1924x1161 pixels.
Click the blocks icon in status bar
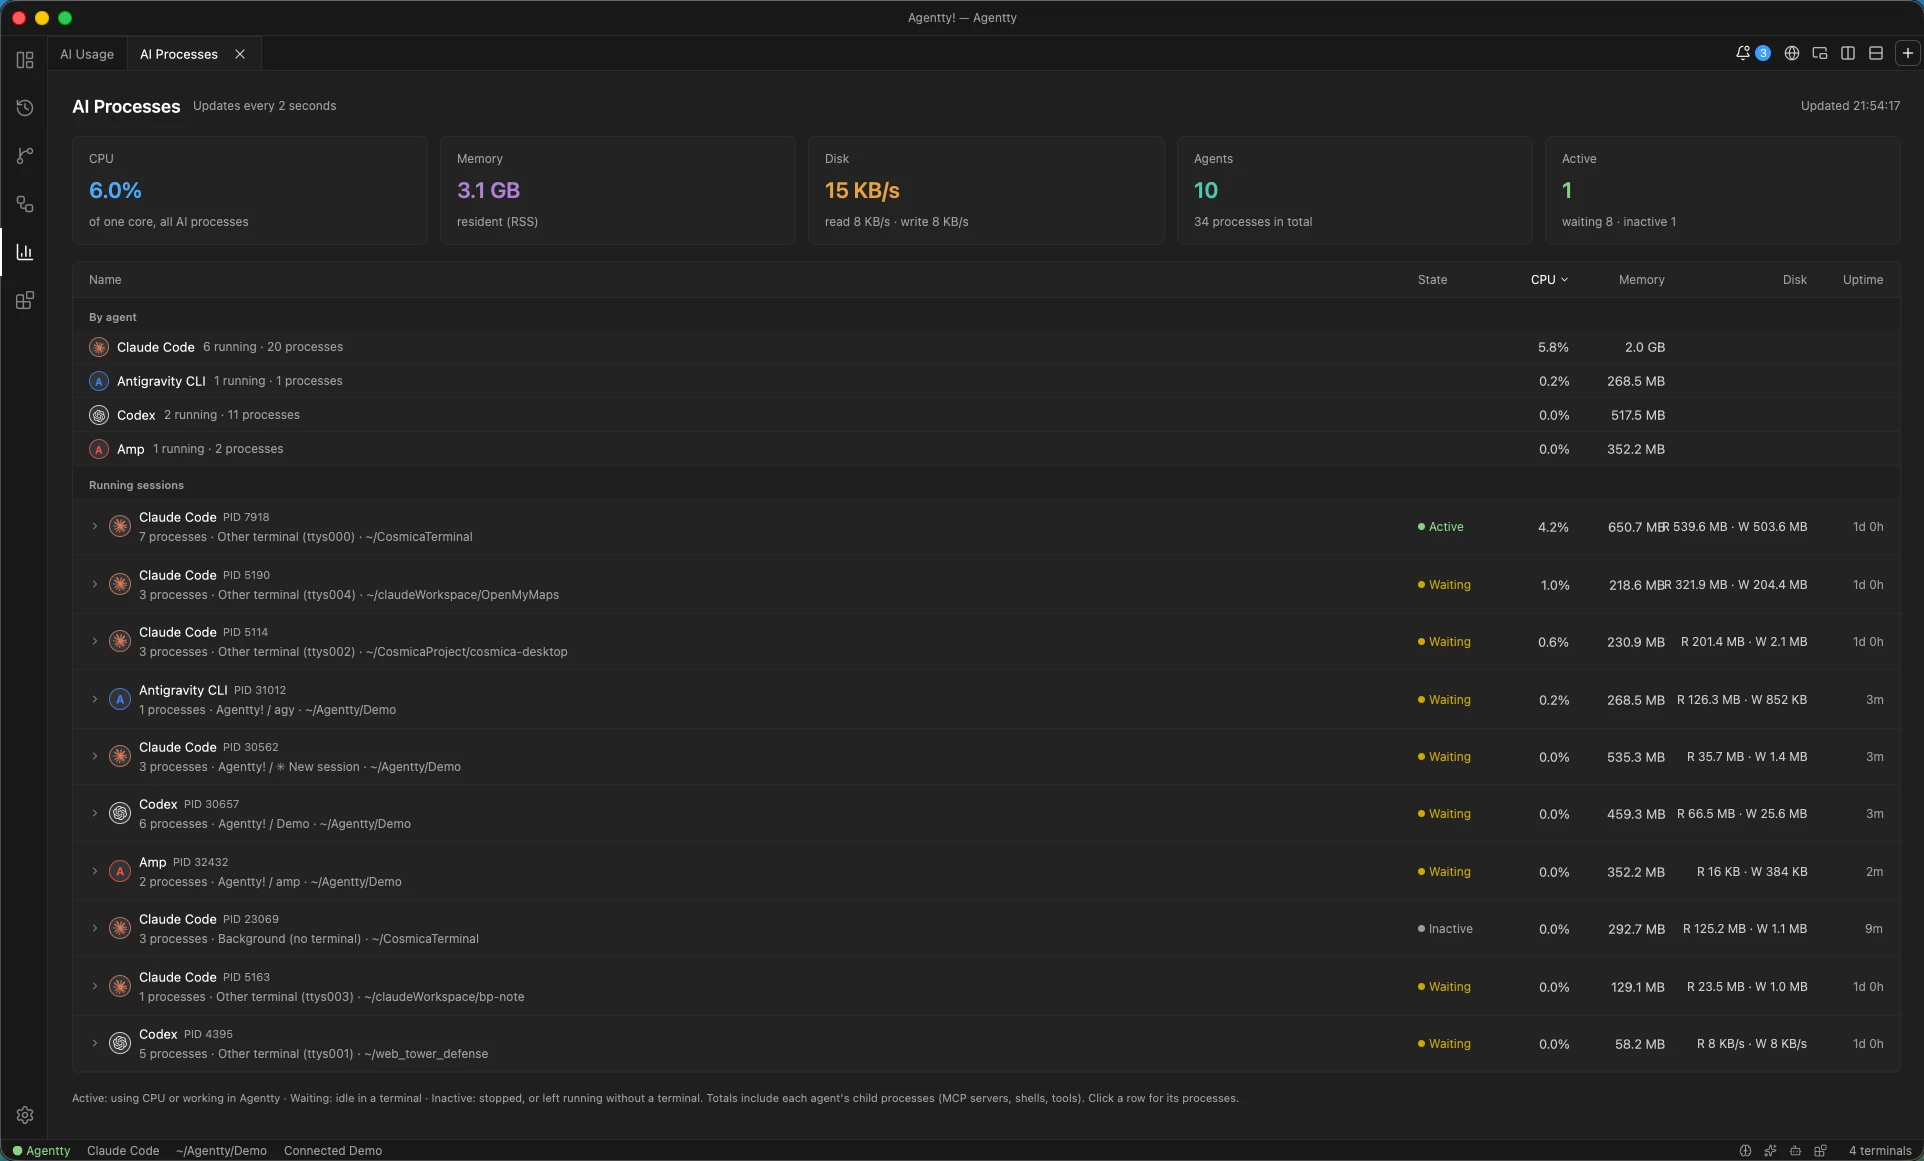pyautogui.click(x=1820, y=1150)
